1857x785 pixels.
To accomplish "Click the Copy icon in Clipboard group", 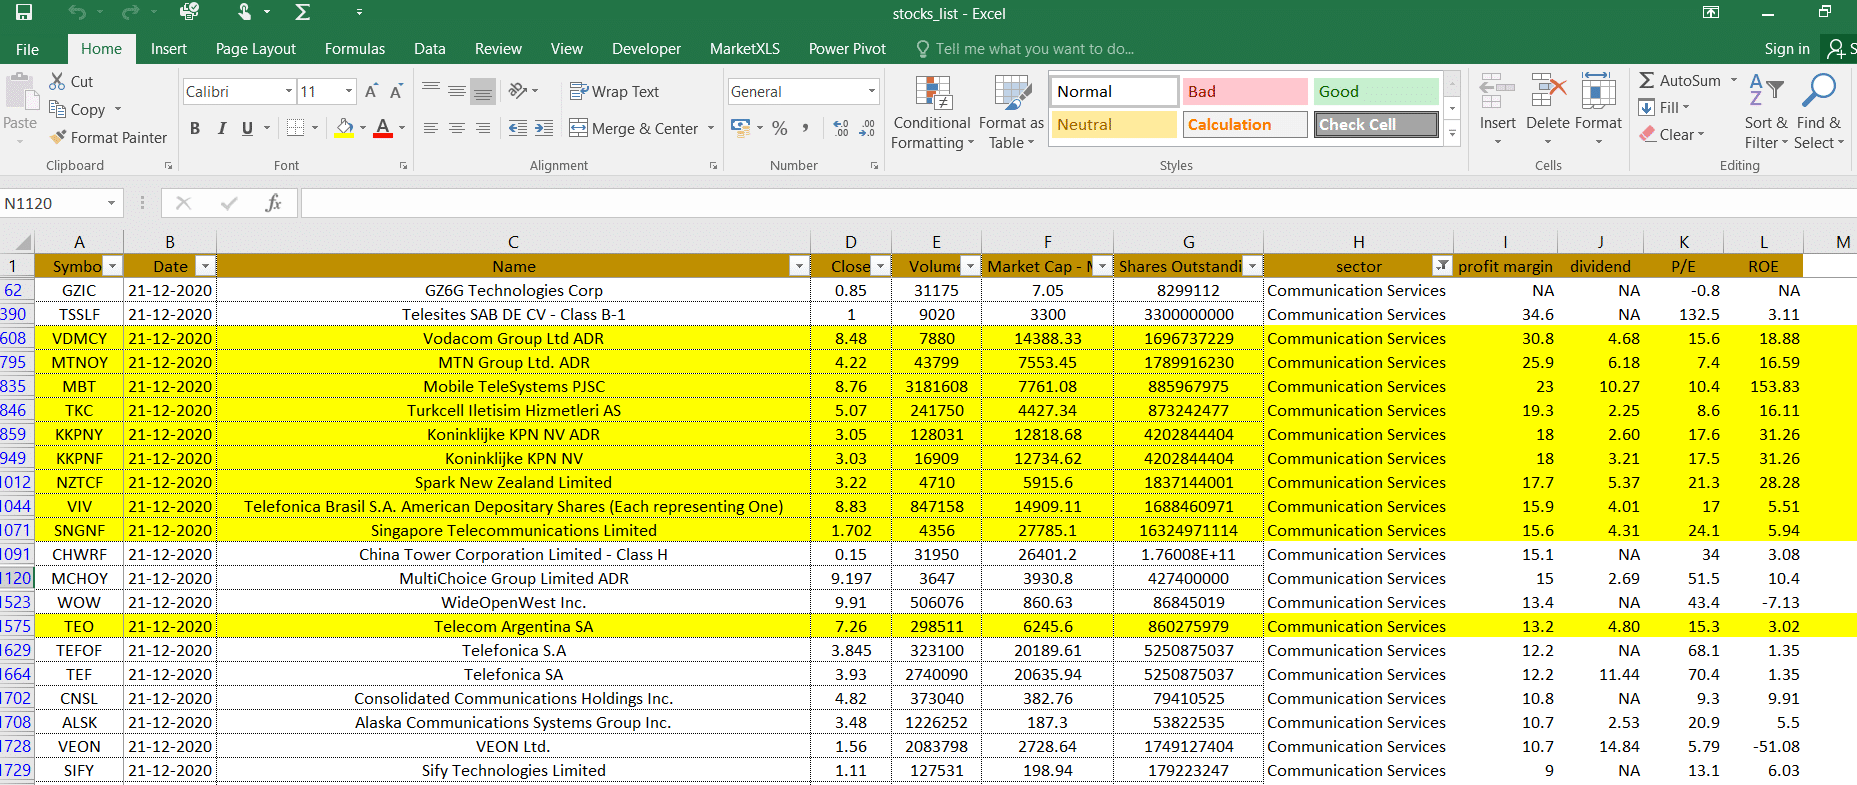I will pos(58,109).
